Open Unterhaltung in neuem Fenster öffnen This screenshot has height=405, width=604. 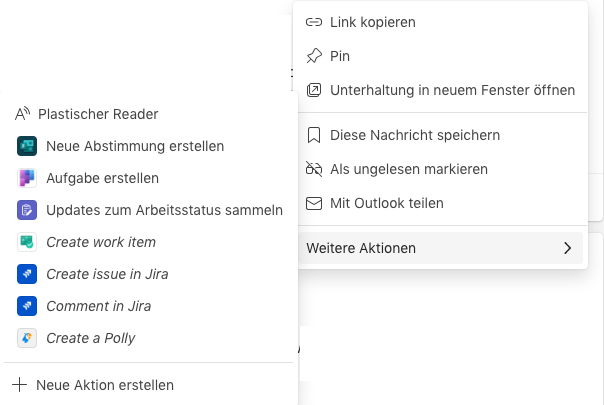click(452, 90)
